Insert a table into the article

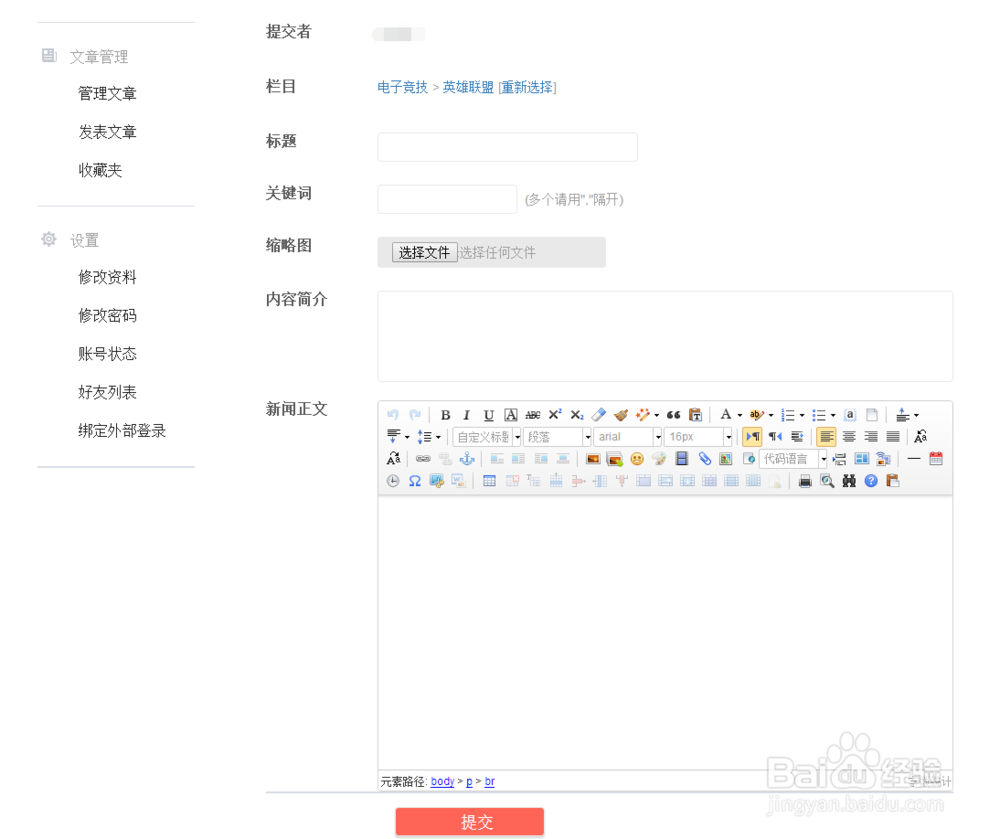[488, 480]
